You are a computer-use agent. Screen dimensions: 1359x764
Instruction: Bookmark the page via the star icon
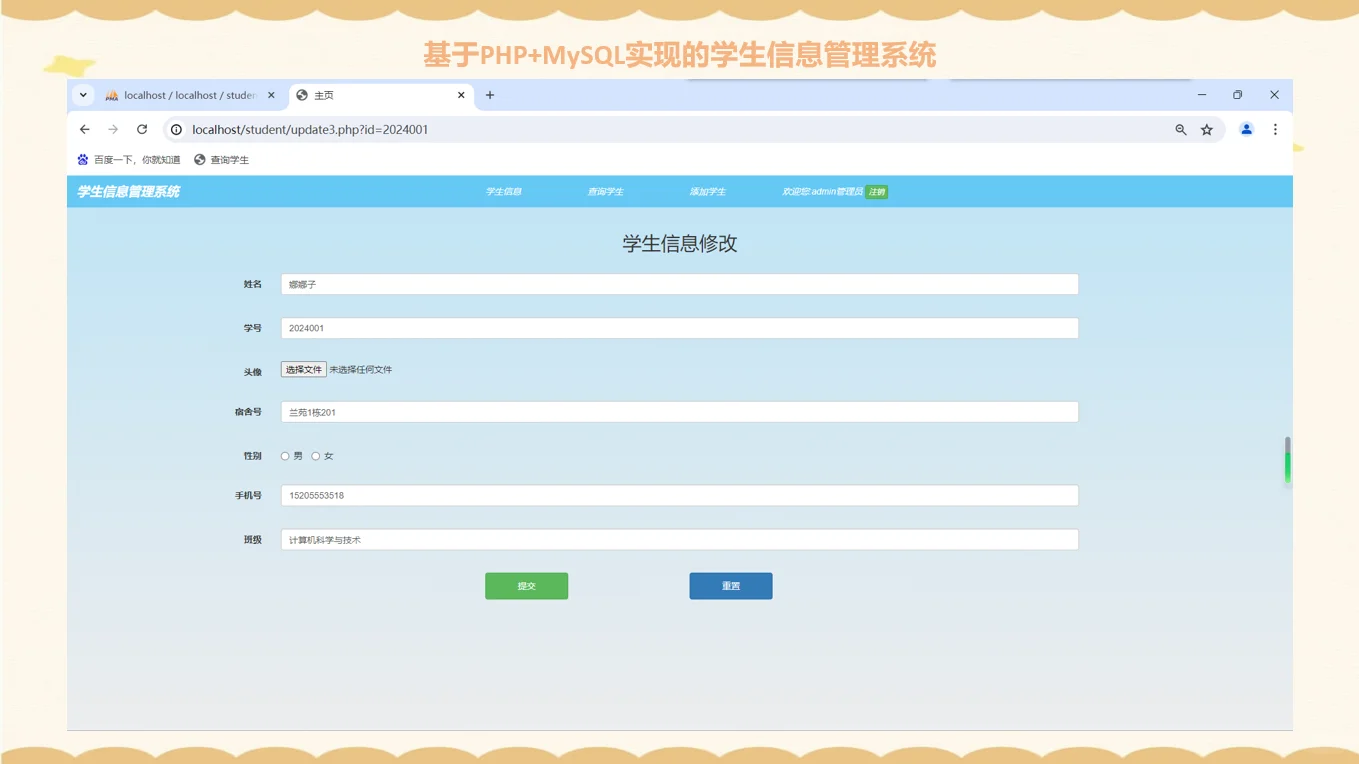tap(1206, 129)
